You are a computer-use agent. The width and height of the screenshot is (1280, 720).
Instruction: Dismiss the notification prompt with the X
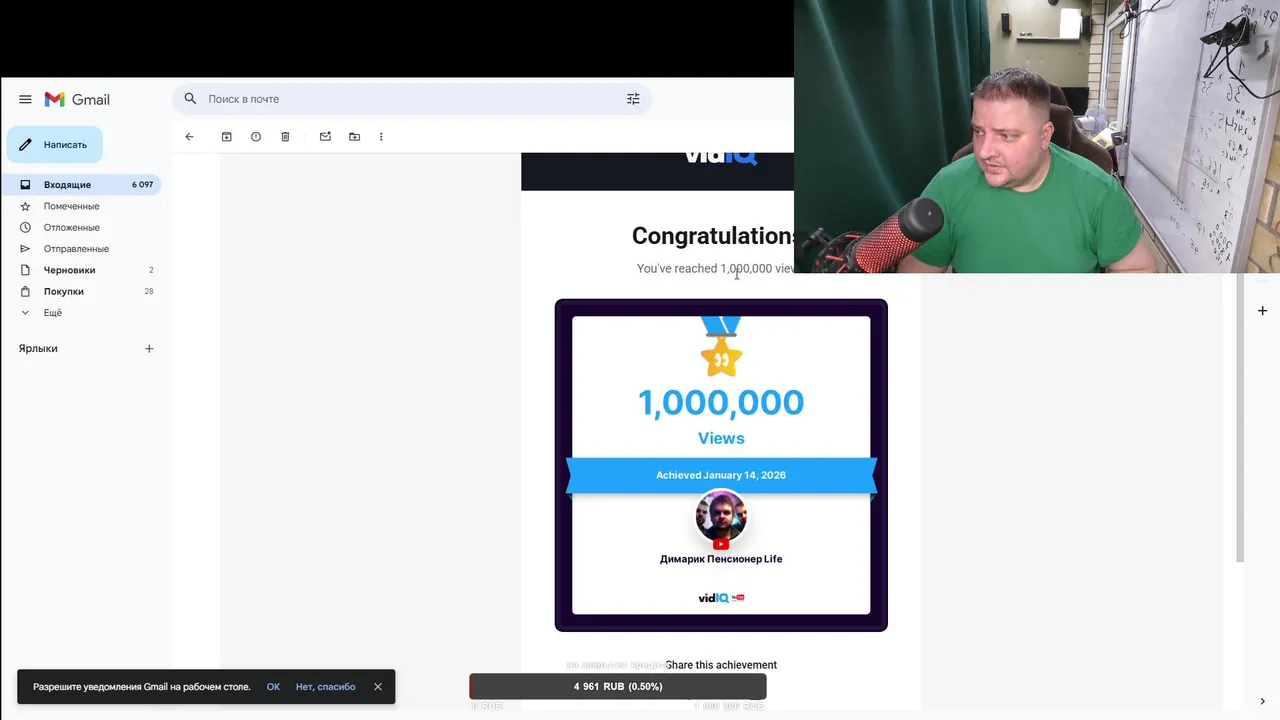[x=378, y=687]
